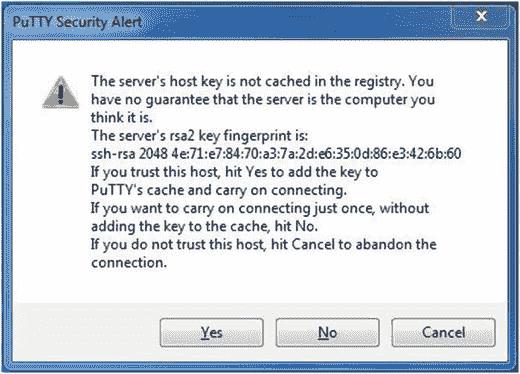520x374 pixels.
Task: Click the 'think it is.' text line
Action: 122,117
